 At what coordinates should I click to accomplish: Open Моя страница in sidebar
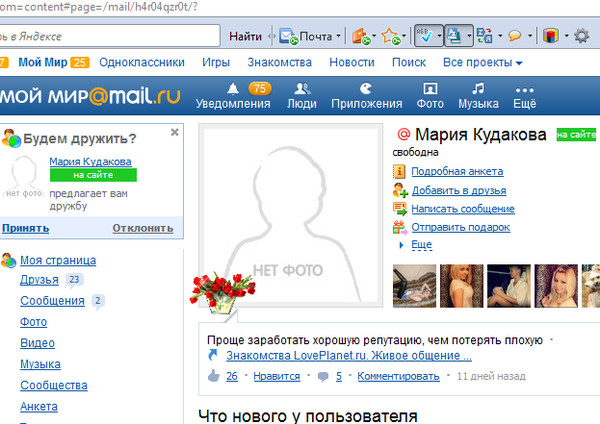[x=58, y=260]
